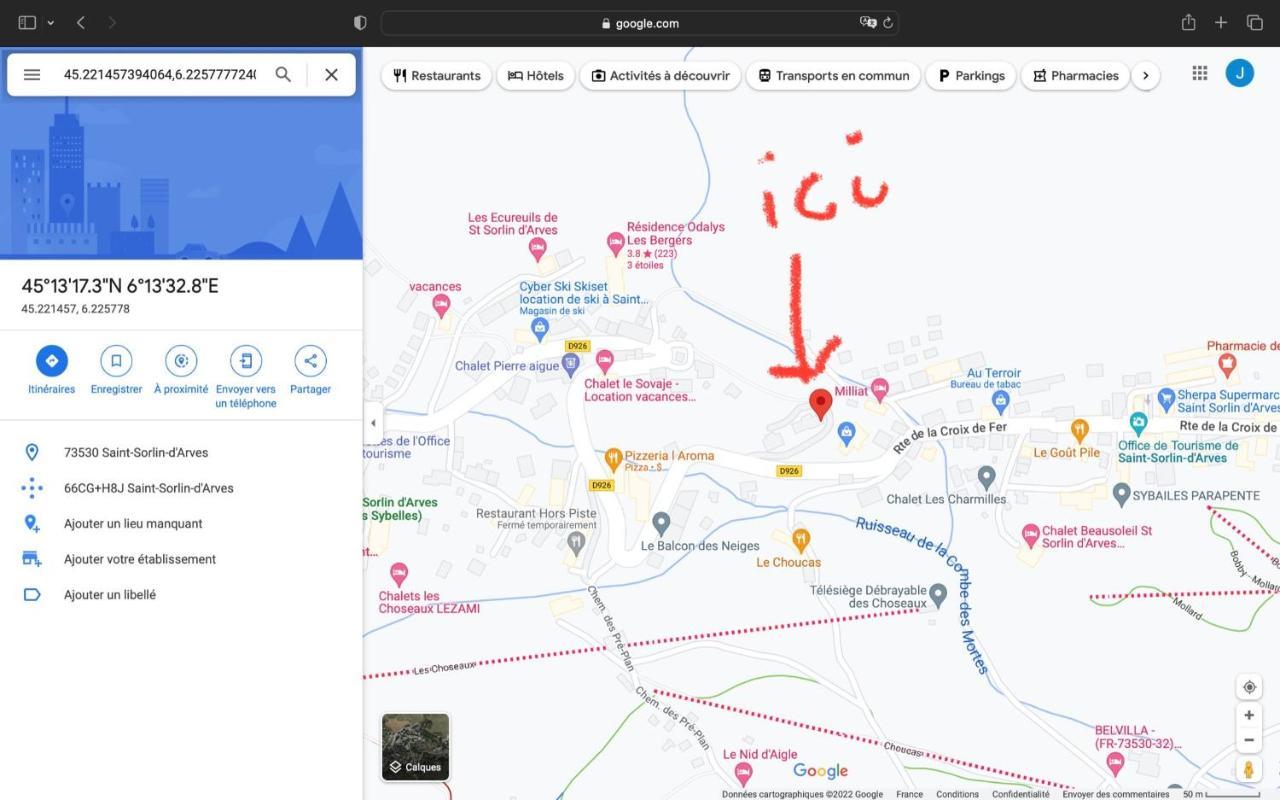This screenshot has height=800, width=1280.
Task: Open Le Nid d'Aigle hotel marker
Action: tap(743, 772)
